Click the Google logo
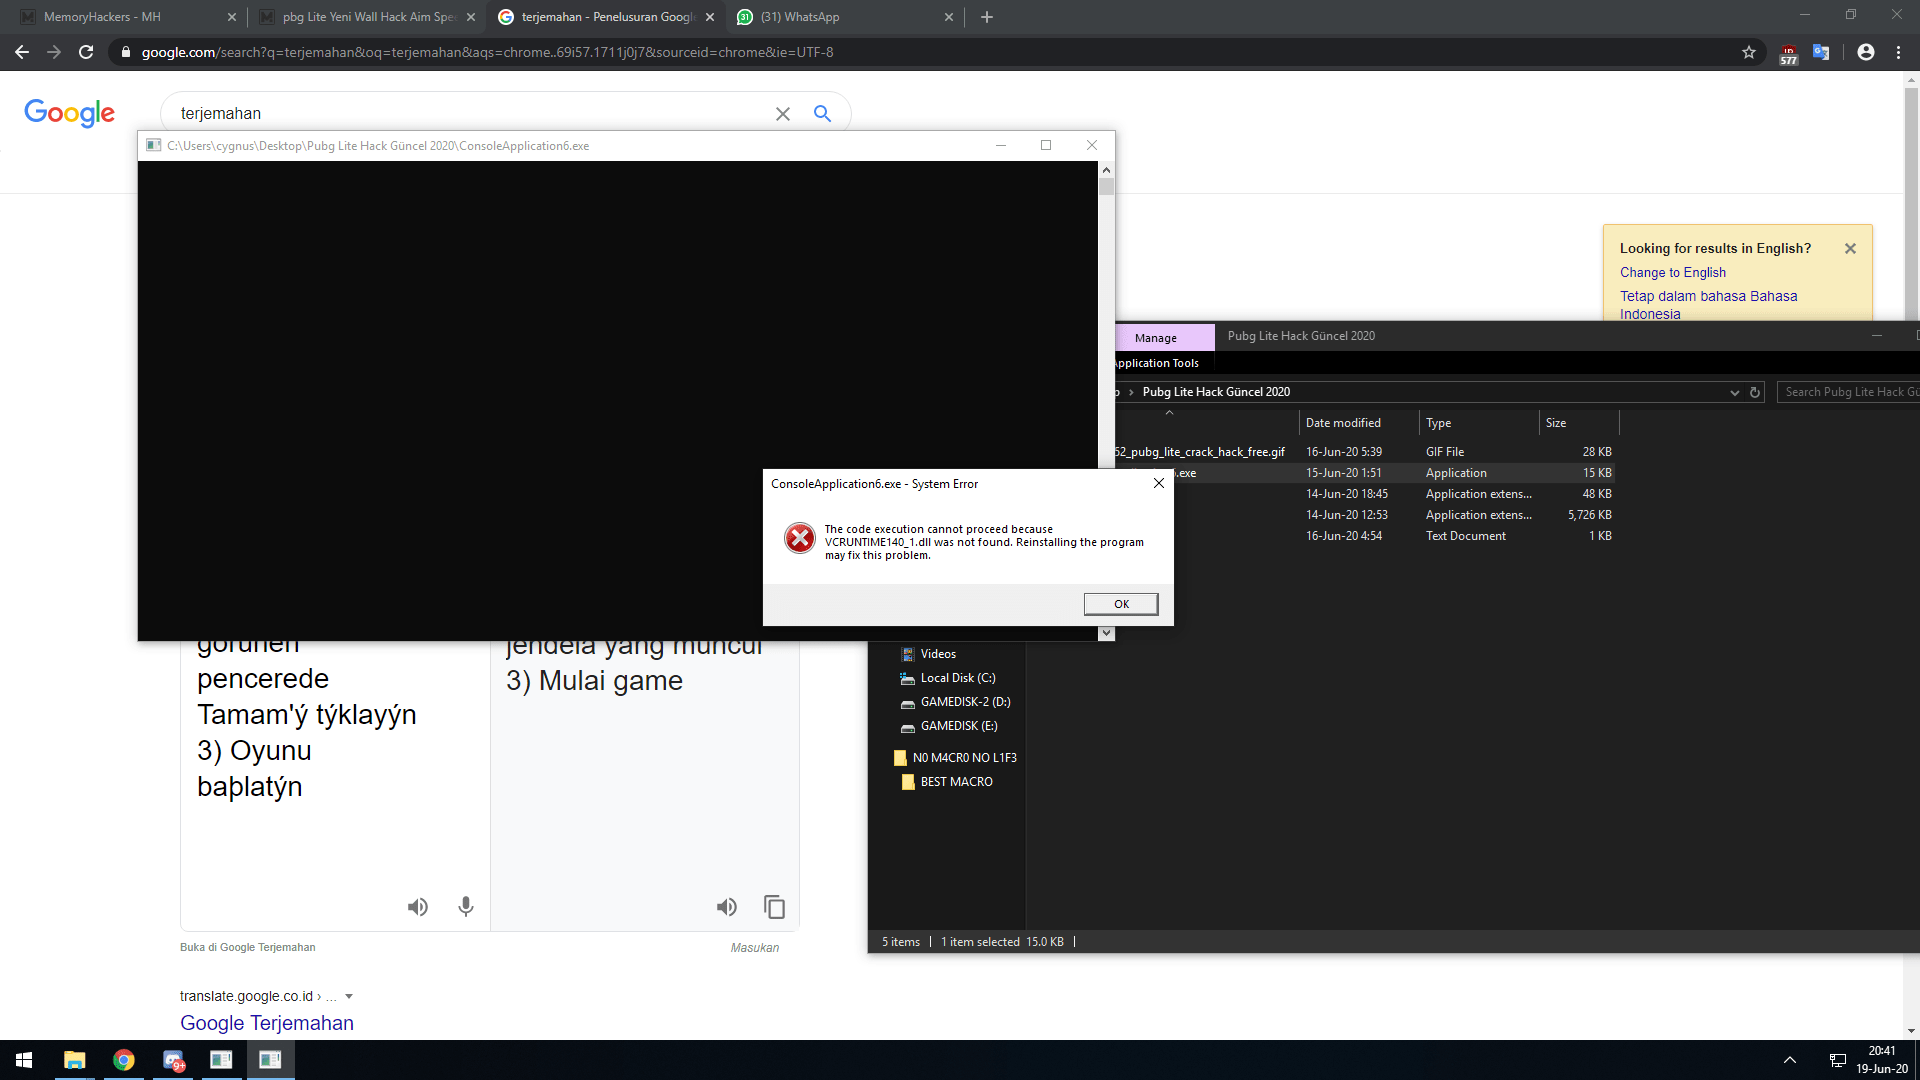The image size is (1920, 1080). [x=69, y=113]
